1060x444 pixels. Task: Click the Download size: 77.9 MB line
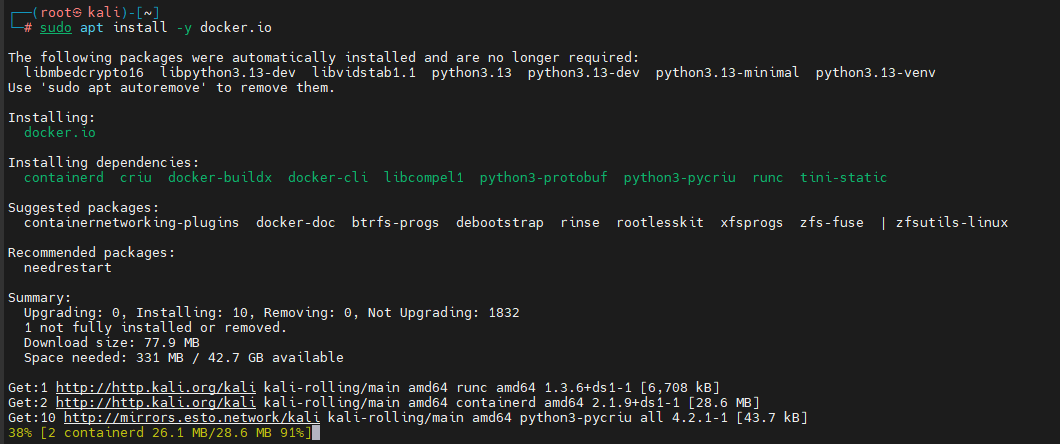[x=112, y=343]
